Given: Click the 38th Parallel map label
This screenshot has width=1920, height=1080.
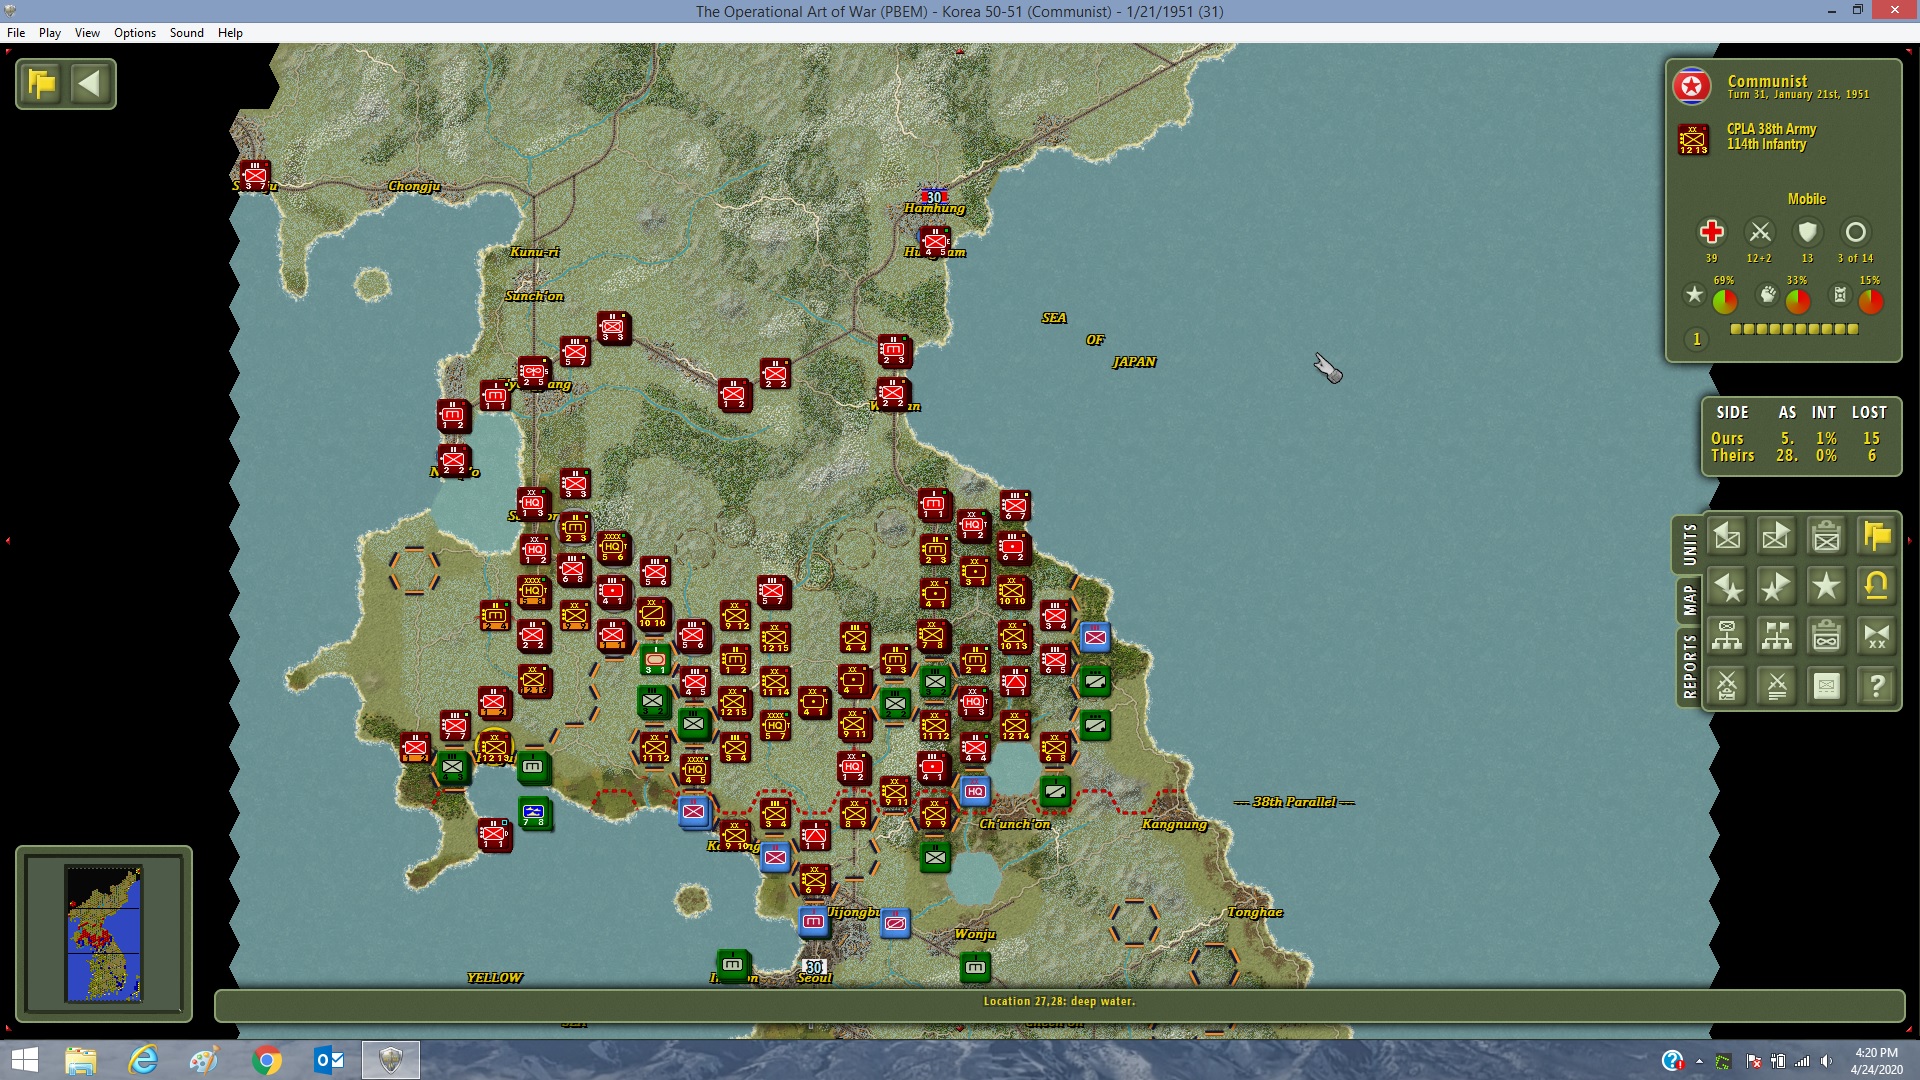Looking at the screenshot, I should pyautogui.click(x=1294, y=802).
